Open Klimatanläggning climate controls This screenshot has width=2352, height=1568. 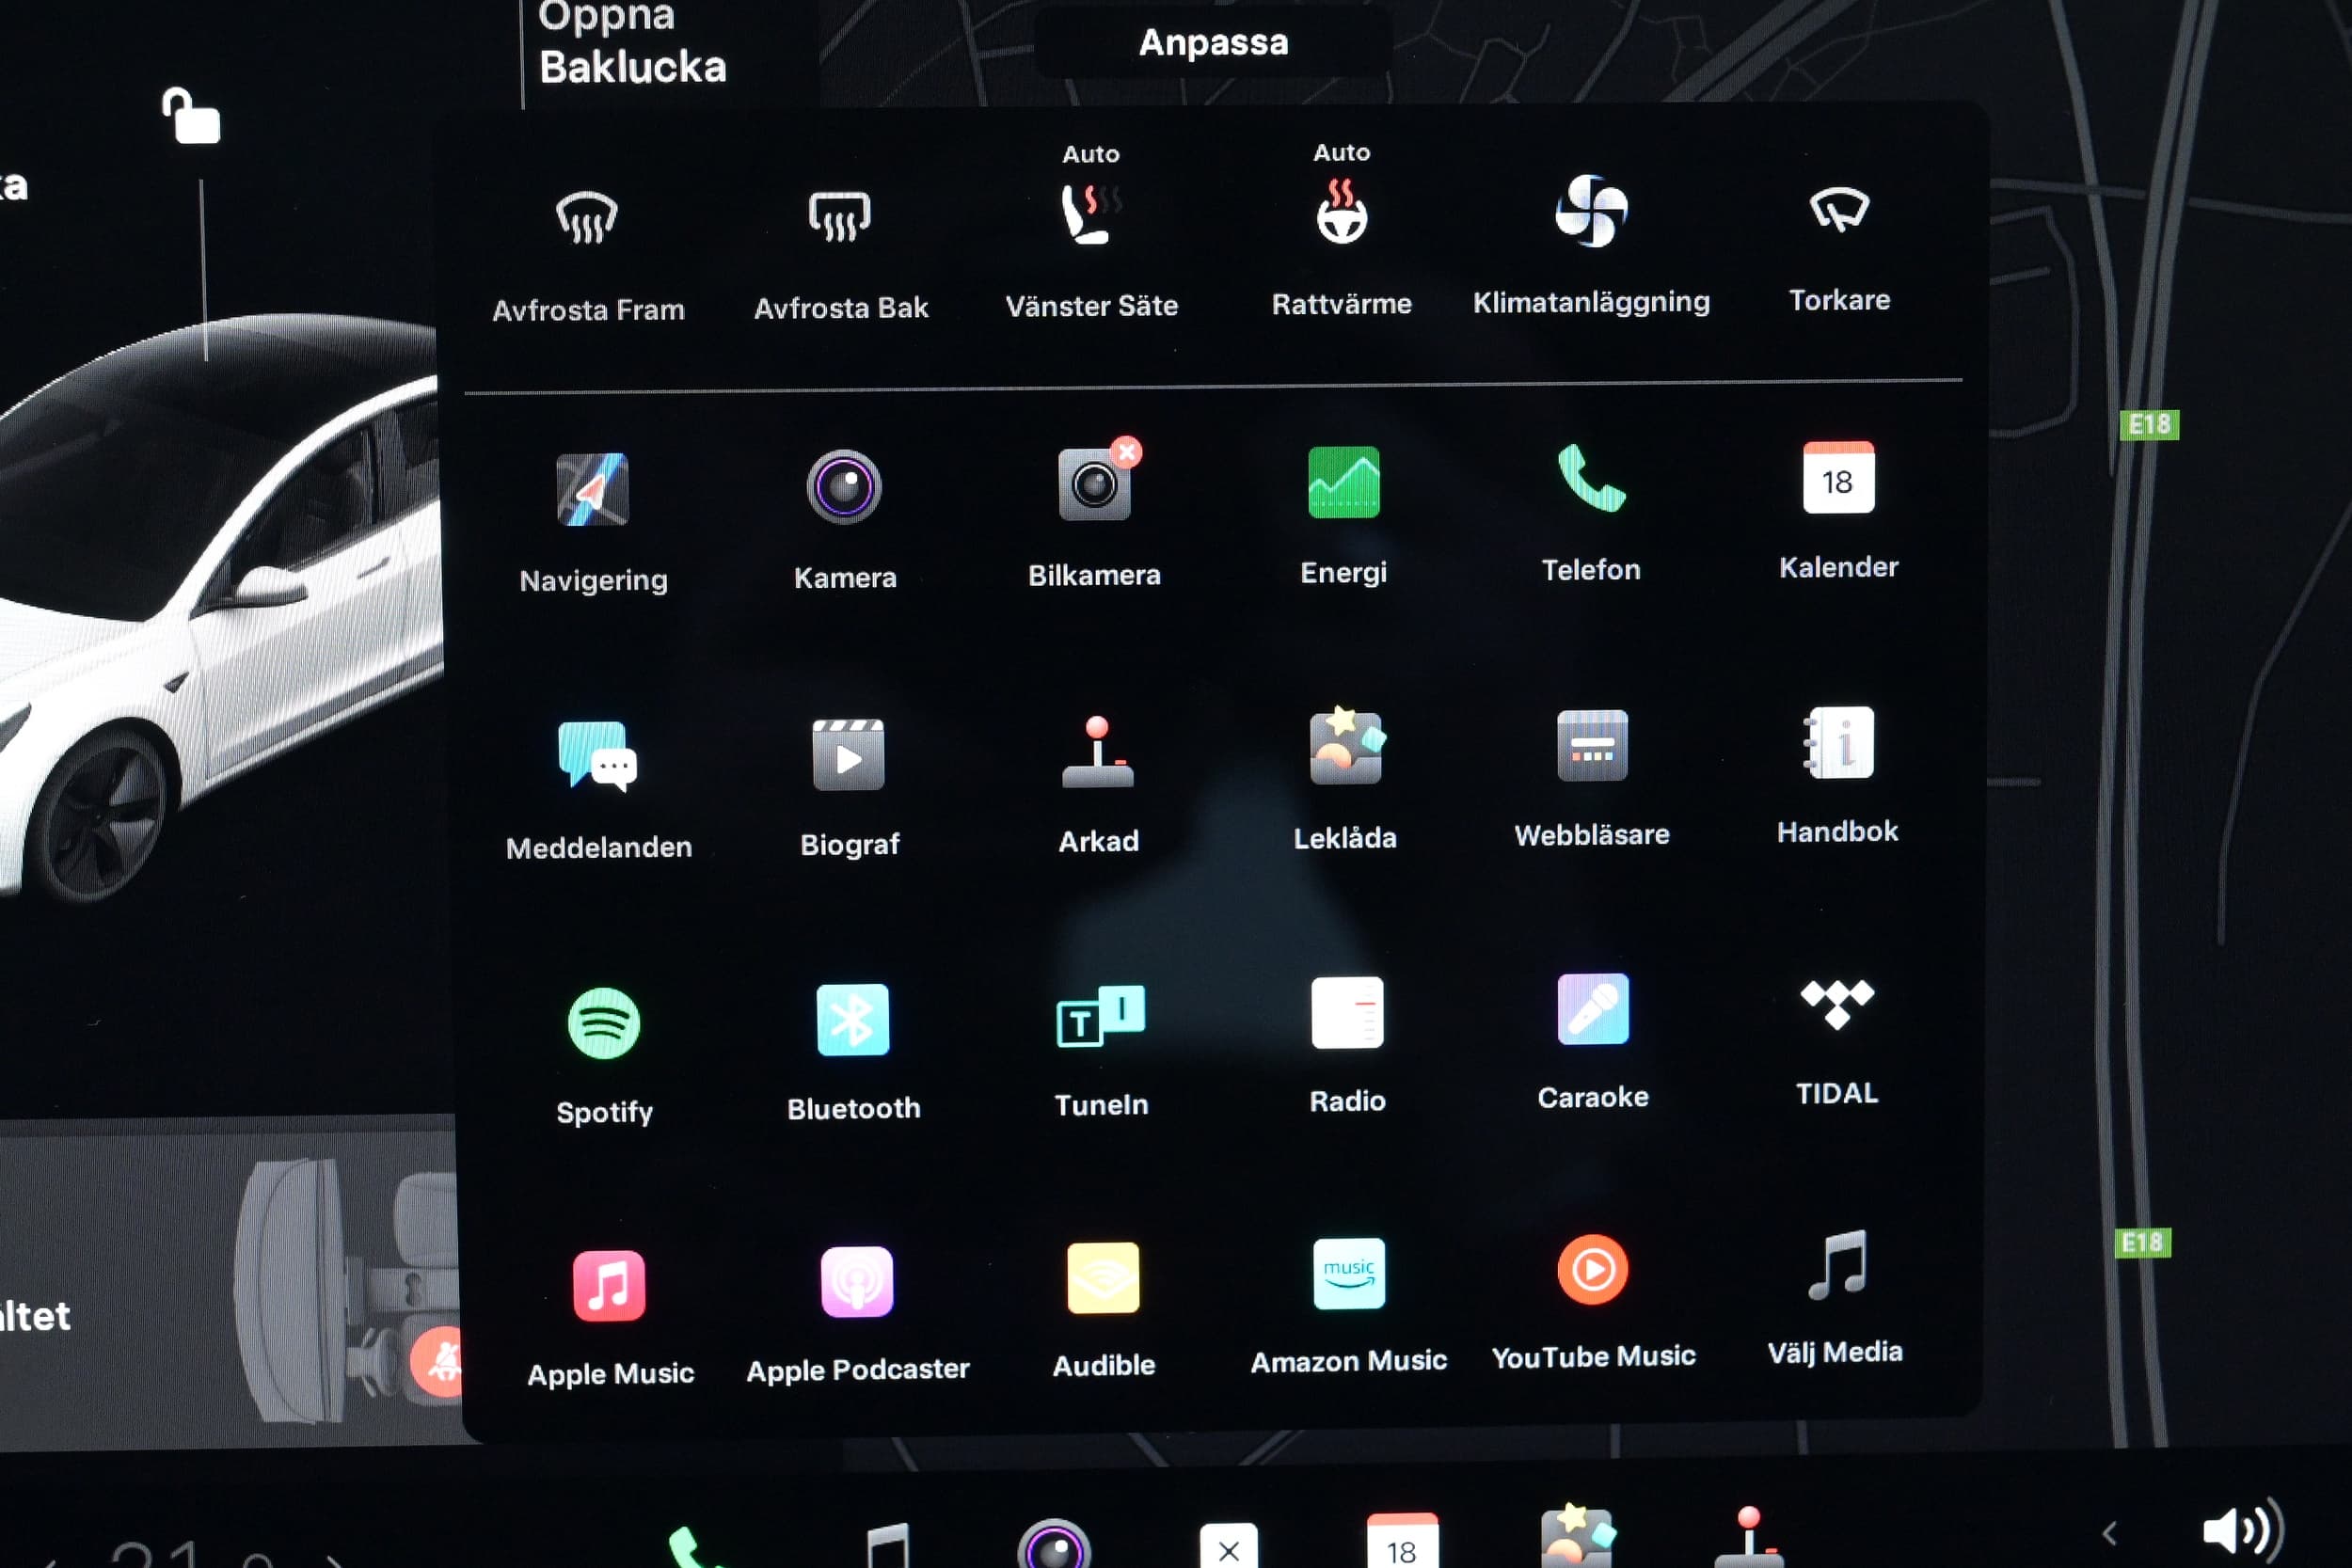(x=1591, y=211)
